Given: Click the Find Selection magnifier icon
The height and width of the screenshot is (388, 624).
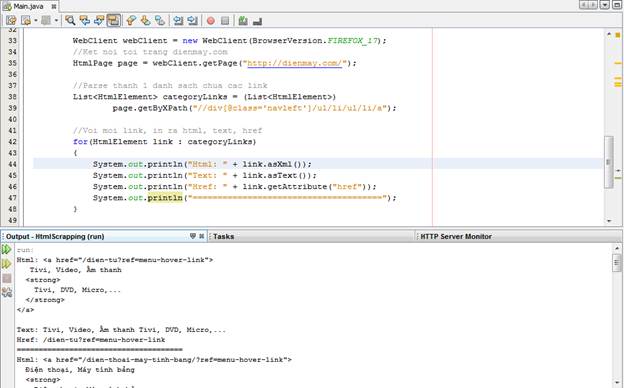Looking at the screenshot, I should click(70, 20).
